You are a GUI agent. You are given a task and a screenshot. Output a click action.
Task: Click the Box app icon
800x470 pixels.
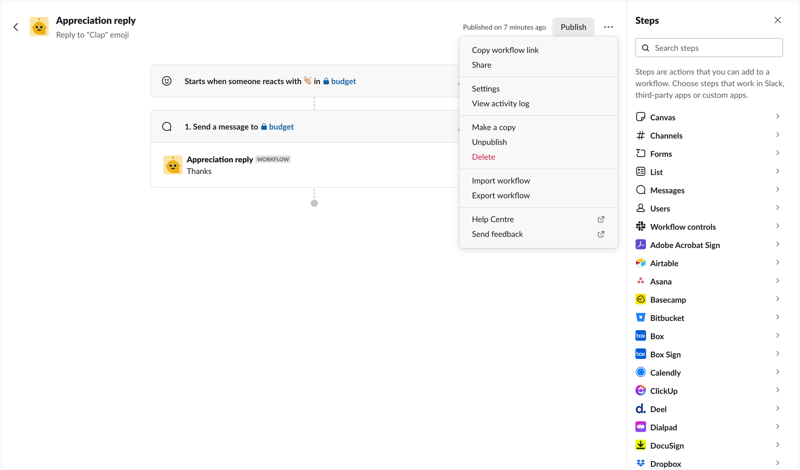[640, 336]
